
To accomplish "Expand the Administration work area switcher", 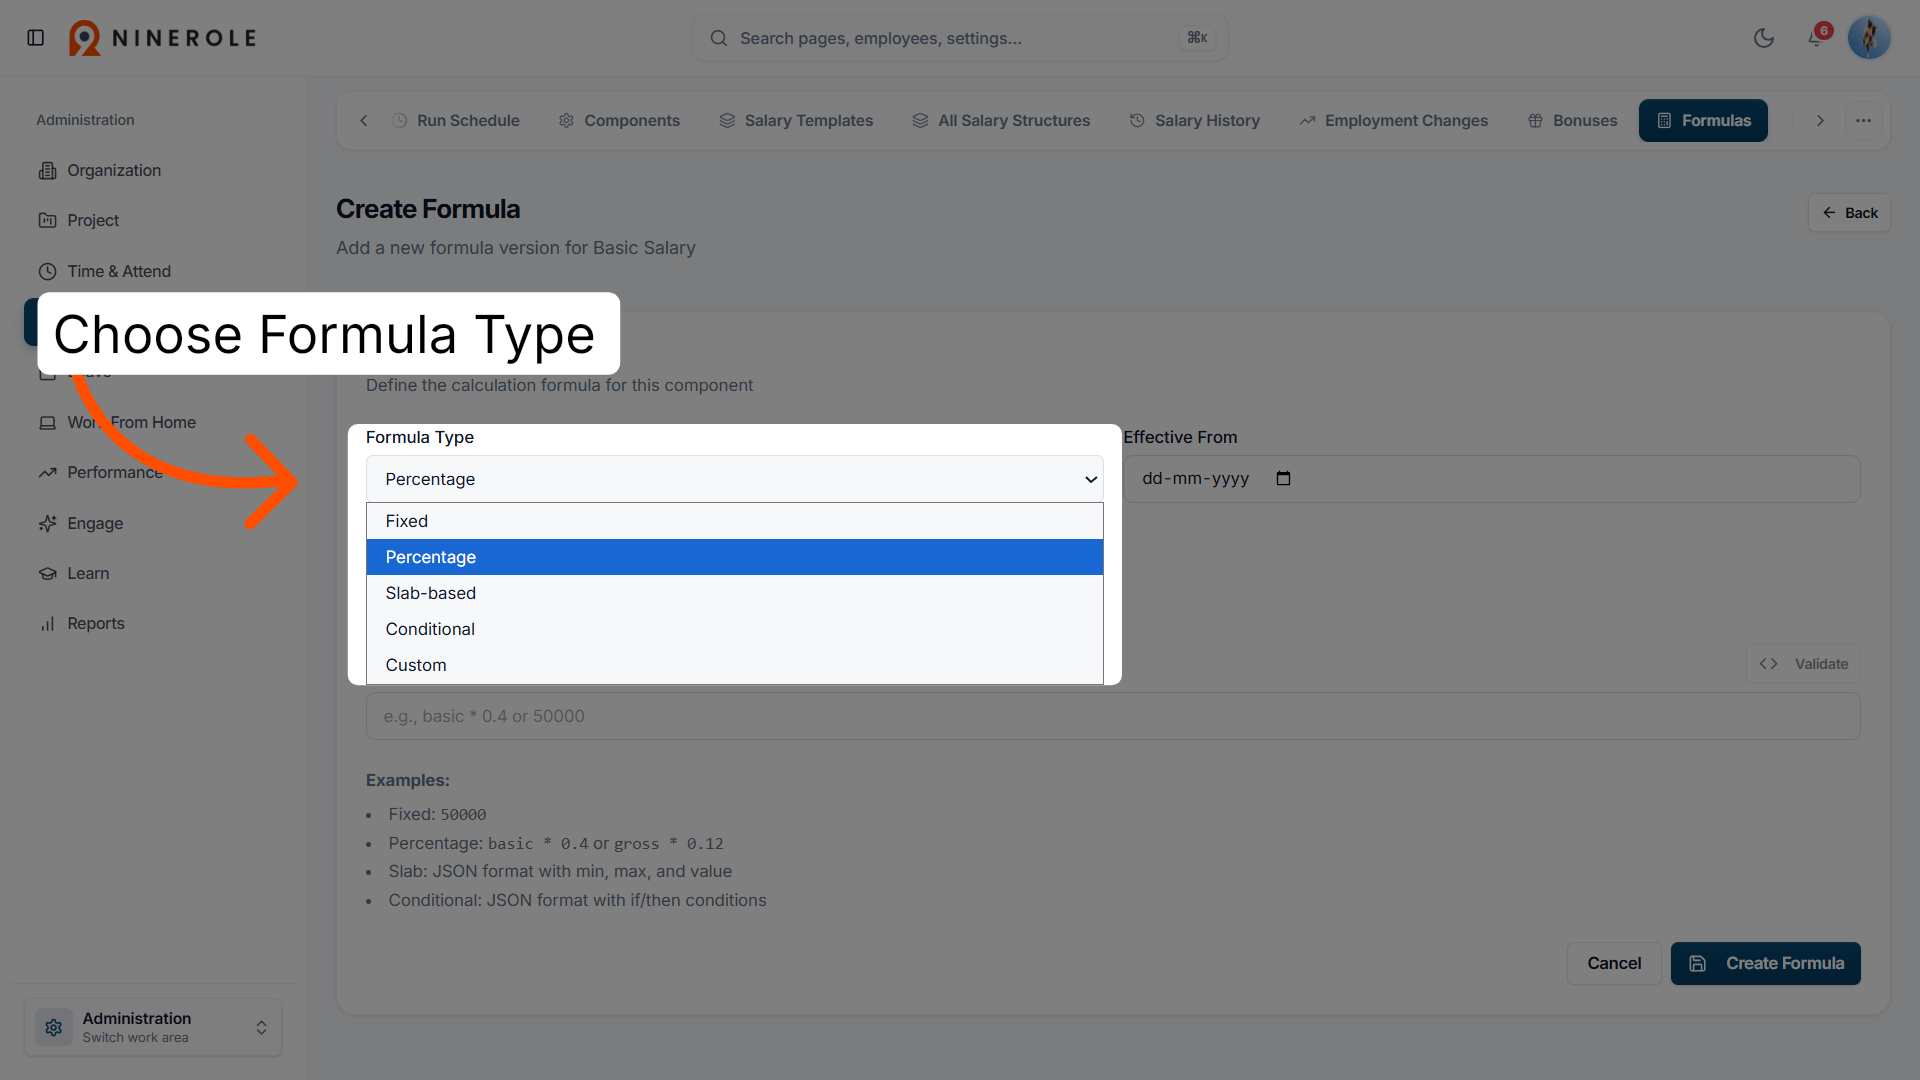I will [x=153, y=1027].
